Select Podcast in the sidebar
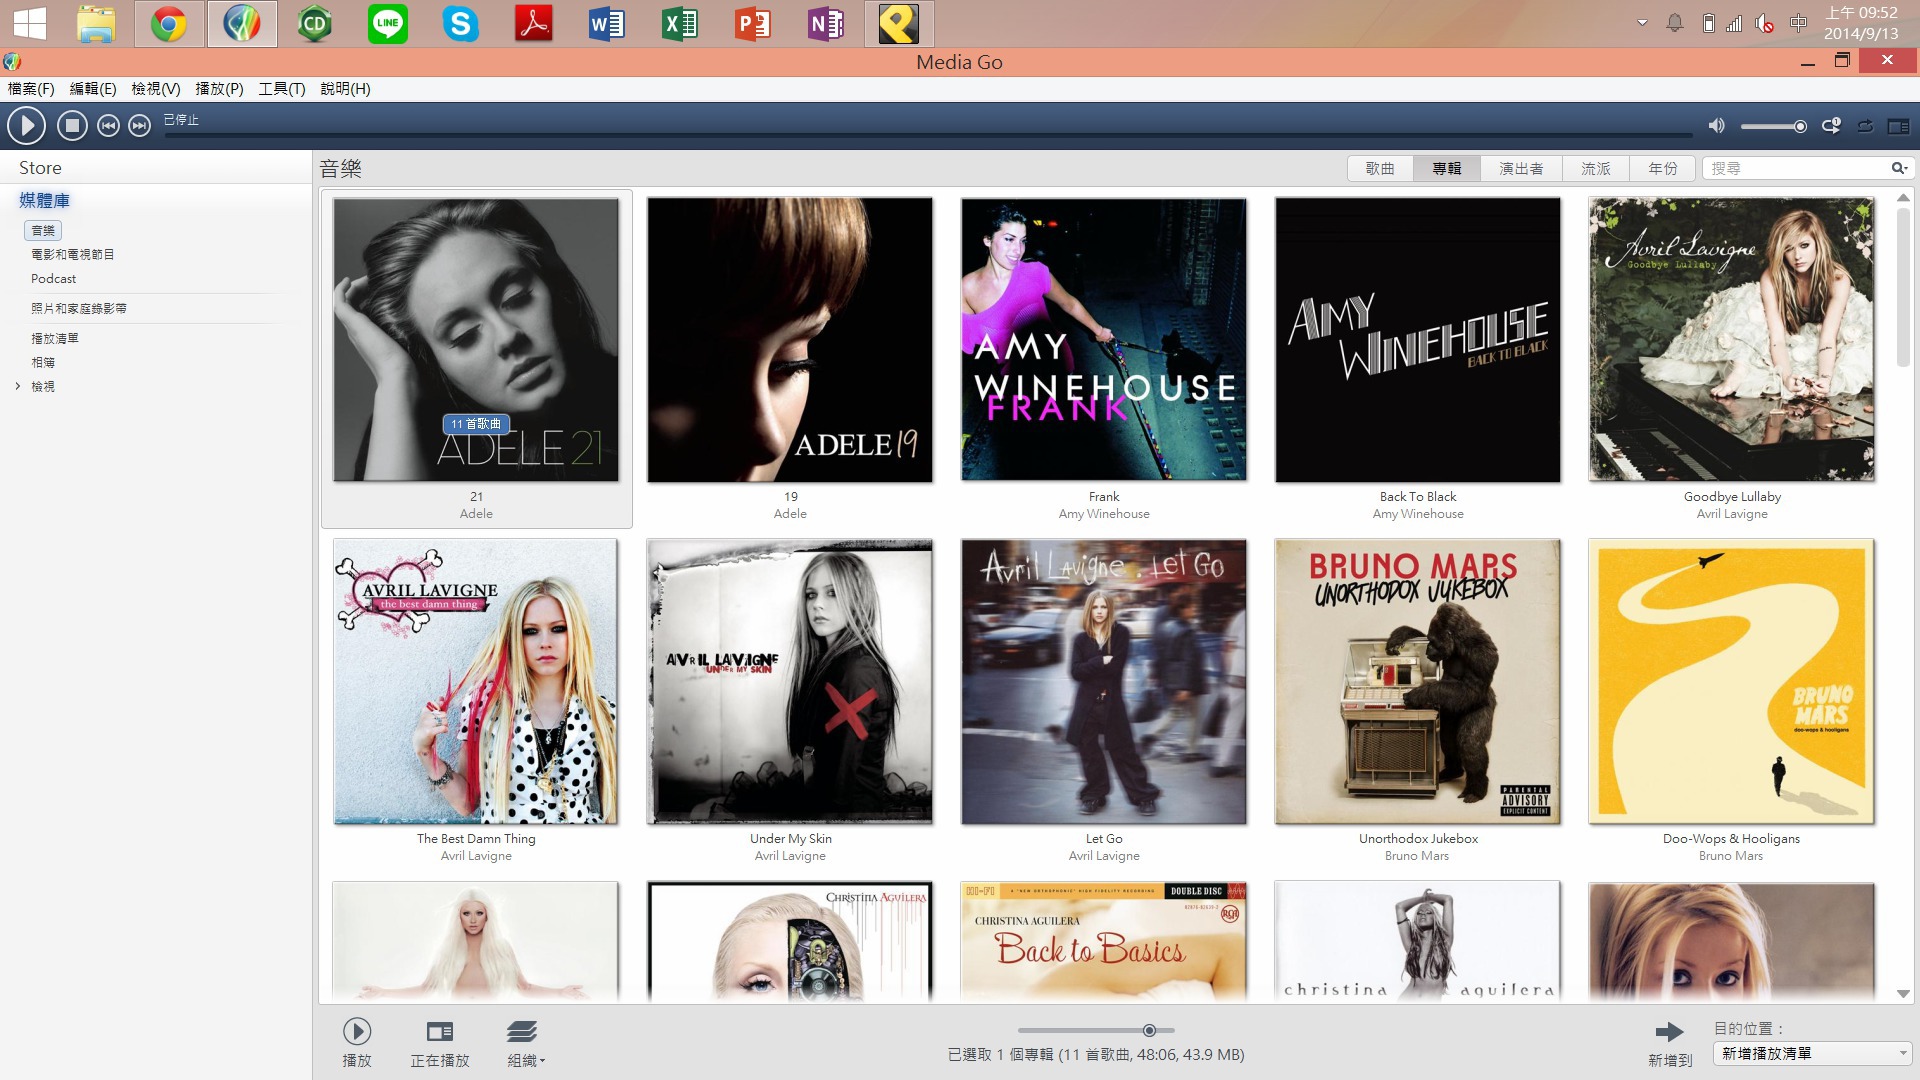 [53, 279]
